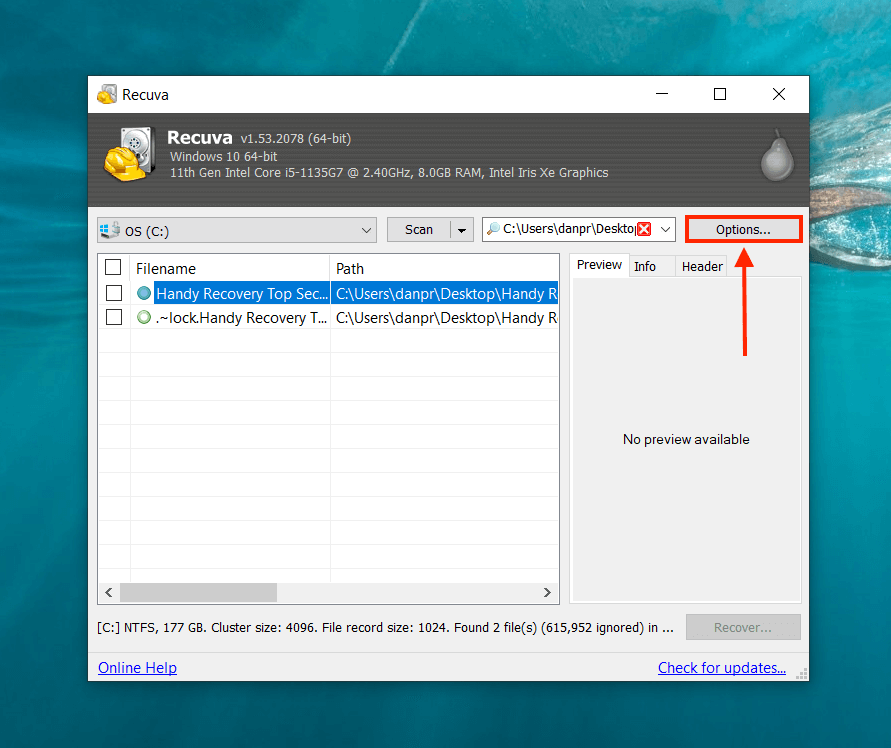Click the Recover... button
This screenshot has height=748, width=891.
coord(743,628)
